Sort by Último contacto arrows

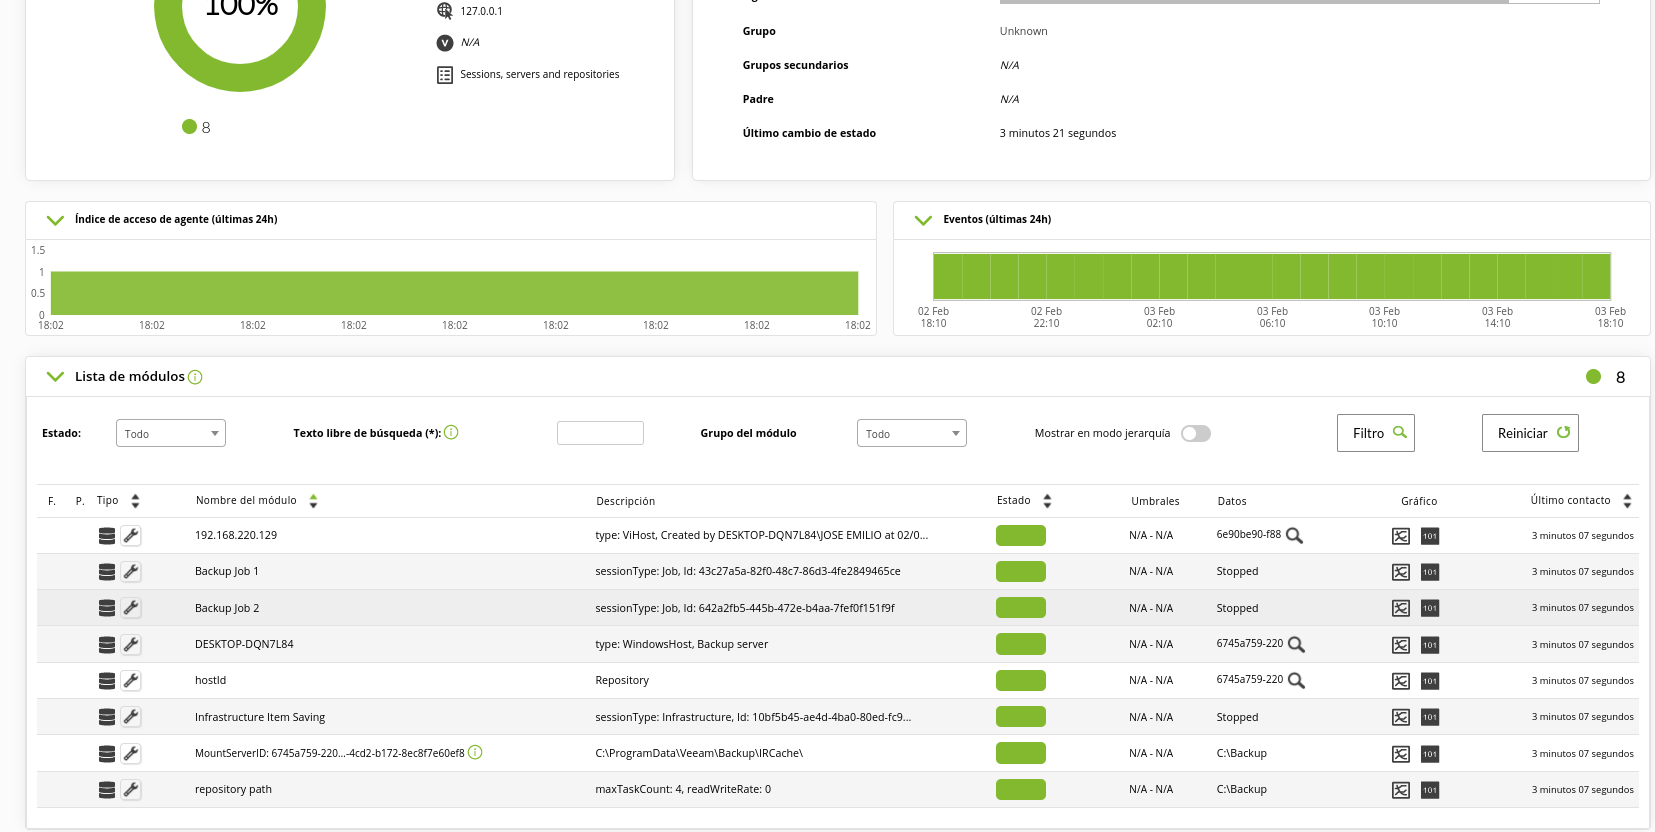[1627, 501]
